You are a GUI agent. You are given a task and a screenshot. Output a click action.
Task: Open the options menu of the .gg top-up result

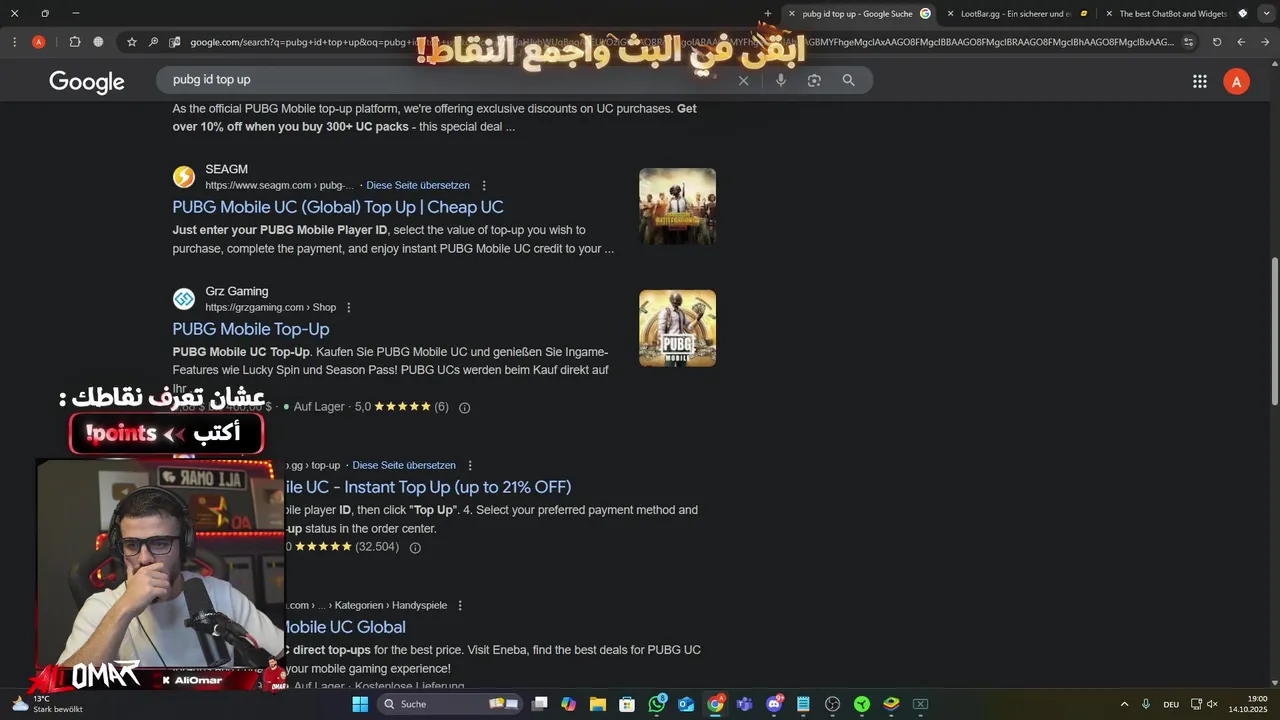click(x=470, y=465)
